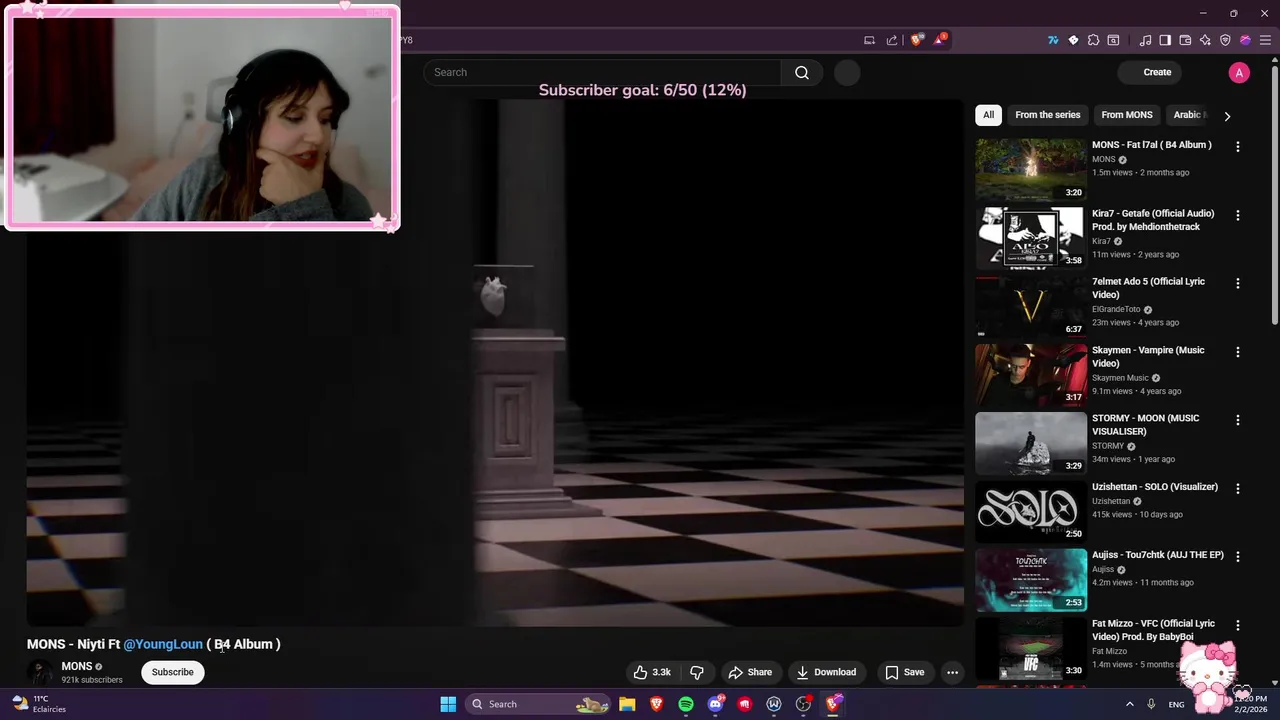The image size is (1280, 720).
Task: Click the Share button below video
Action: pos(750,672)
